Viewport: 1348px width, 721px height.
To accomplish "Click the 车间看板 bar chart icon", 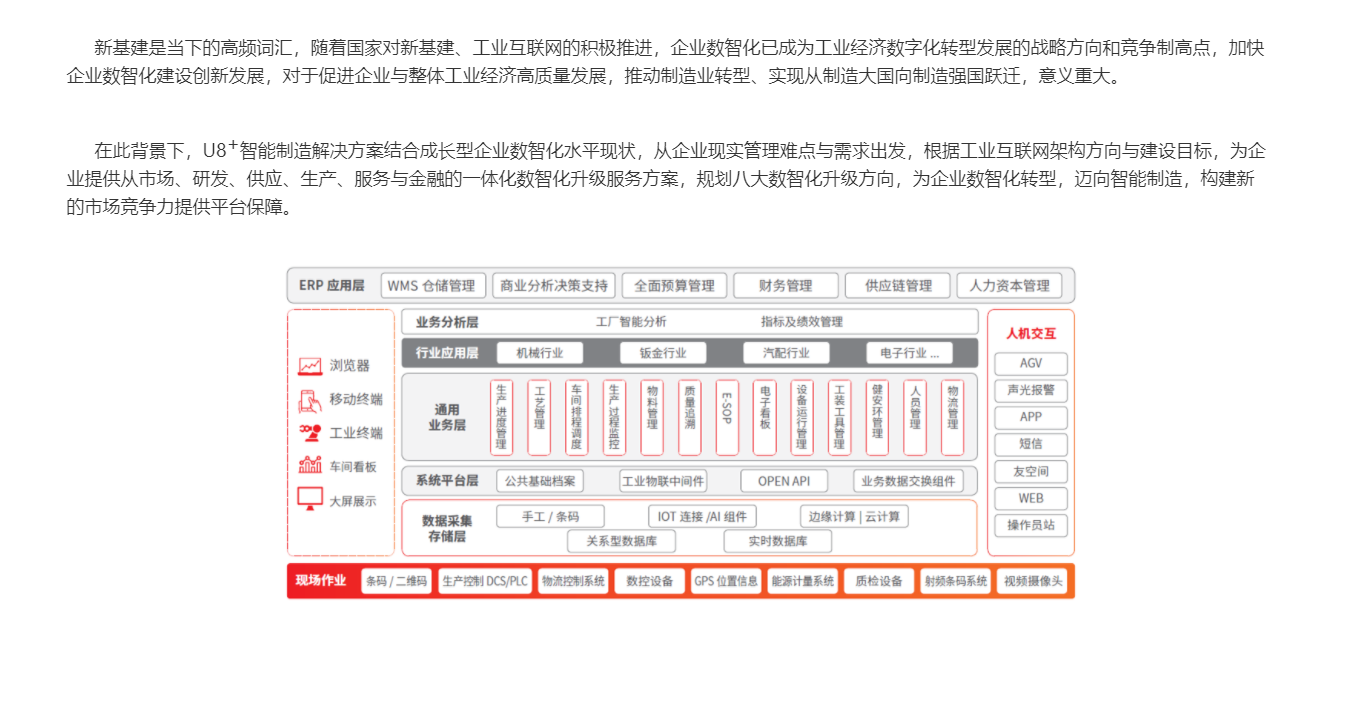I will click(310, 465).
